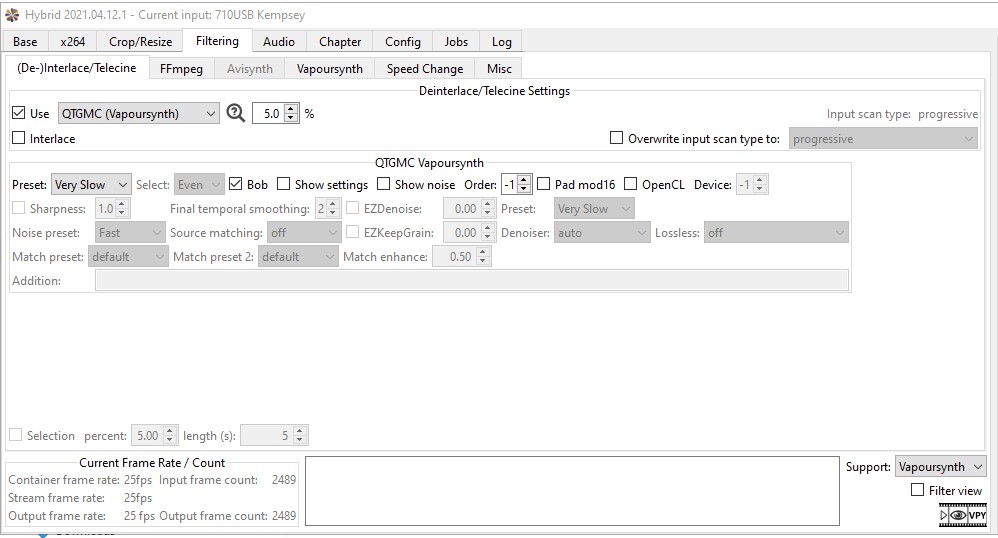Click the Final temporal smoothing spinbox
The height and width of the screenshot is (538, 998).
pos(327,209)
